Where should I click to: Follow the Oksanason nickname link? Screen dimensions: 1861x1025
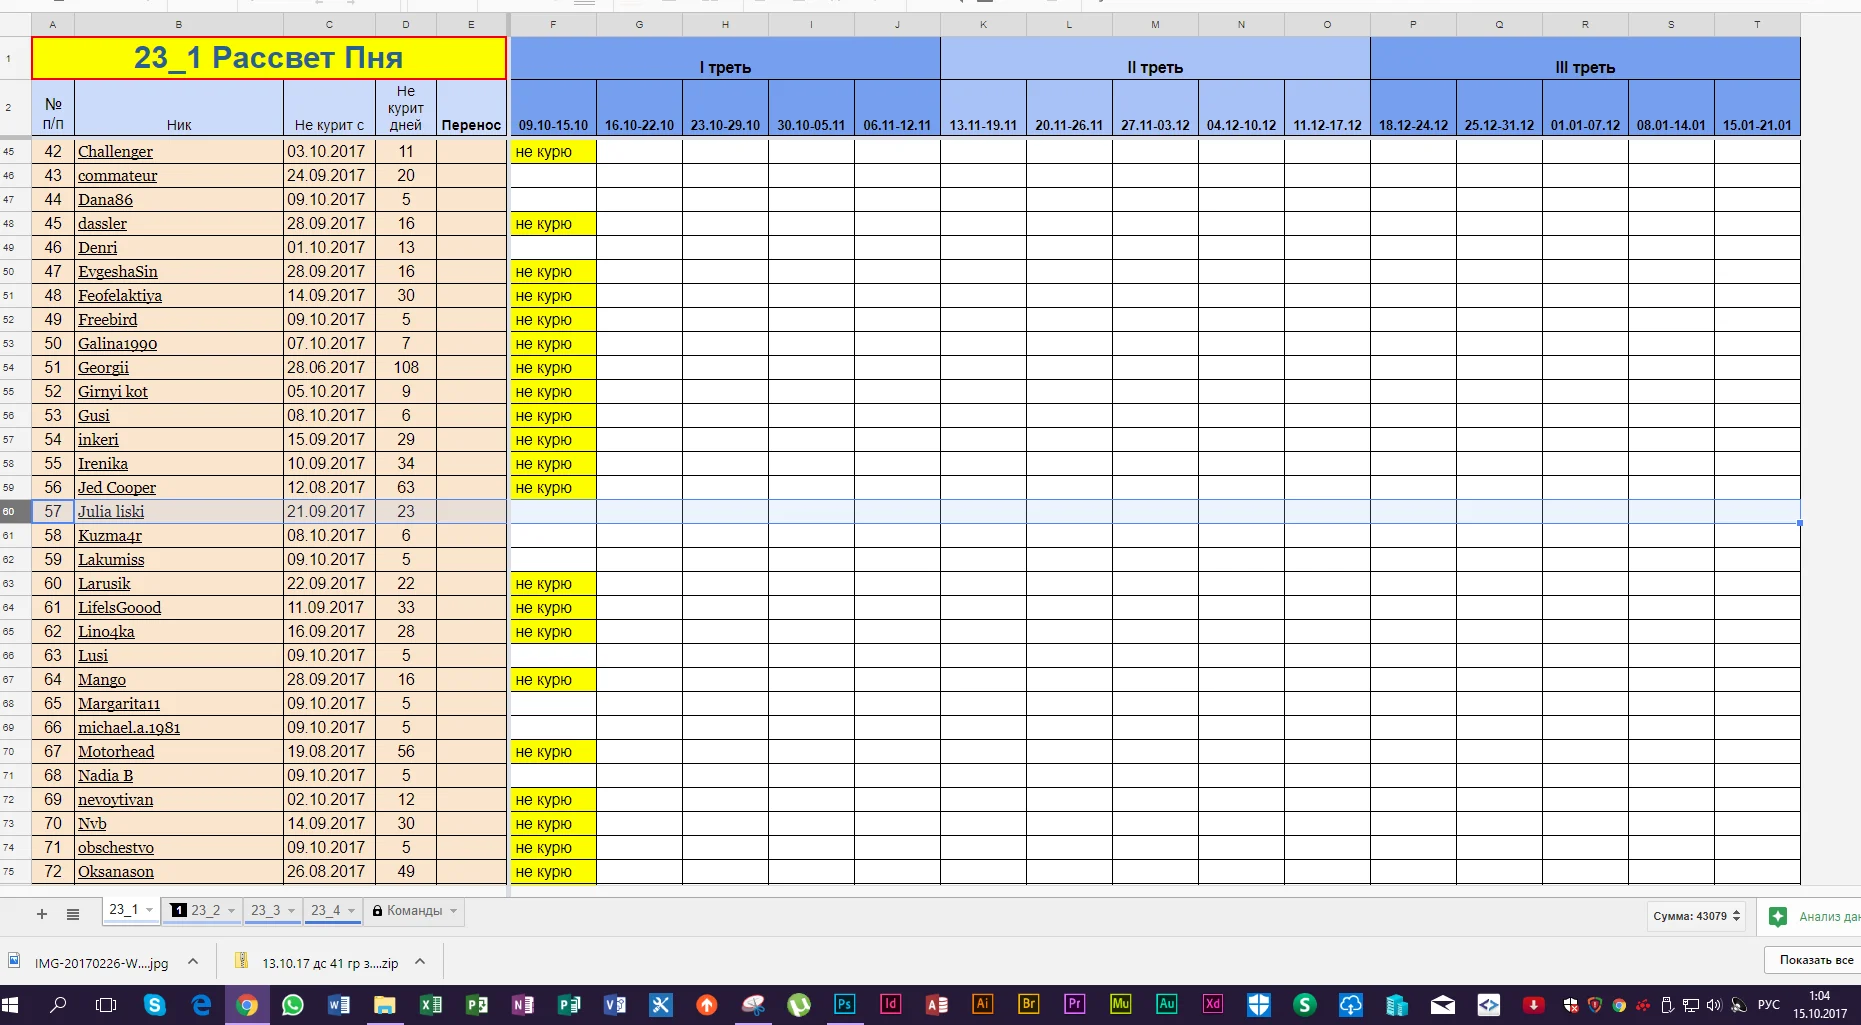click(x=116, y=872)
